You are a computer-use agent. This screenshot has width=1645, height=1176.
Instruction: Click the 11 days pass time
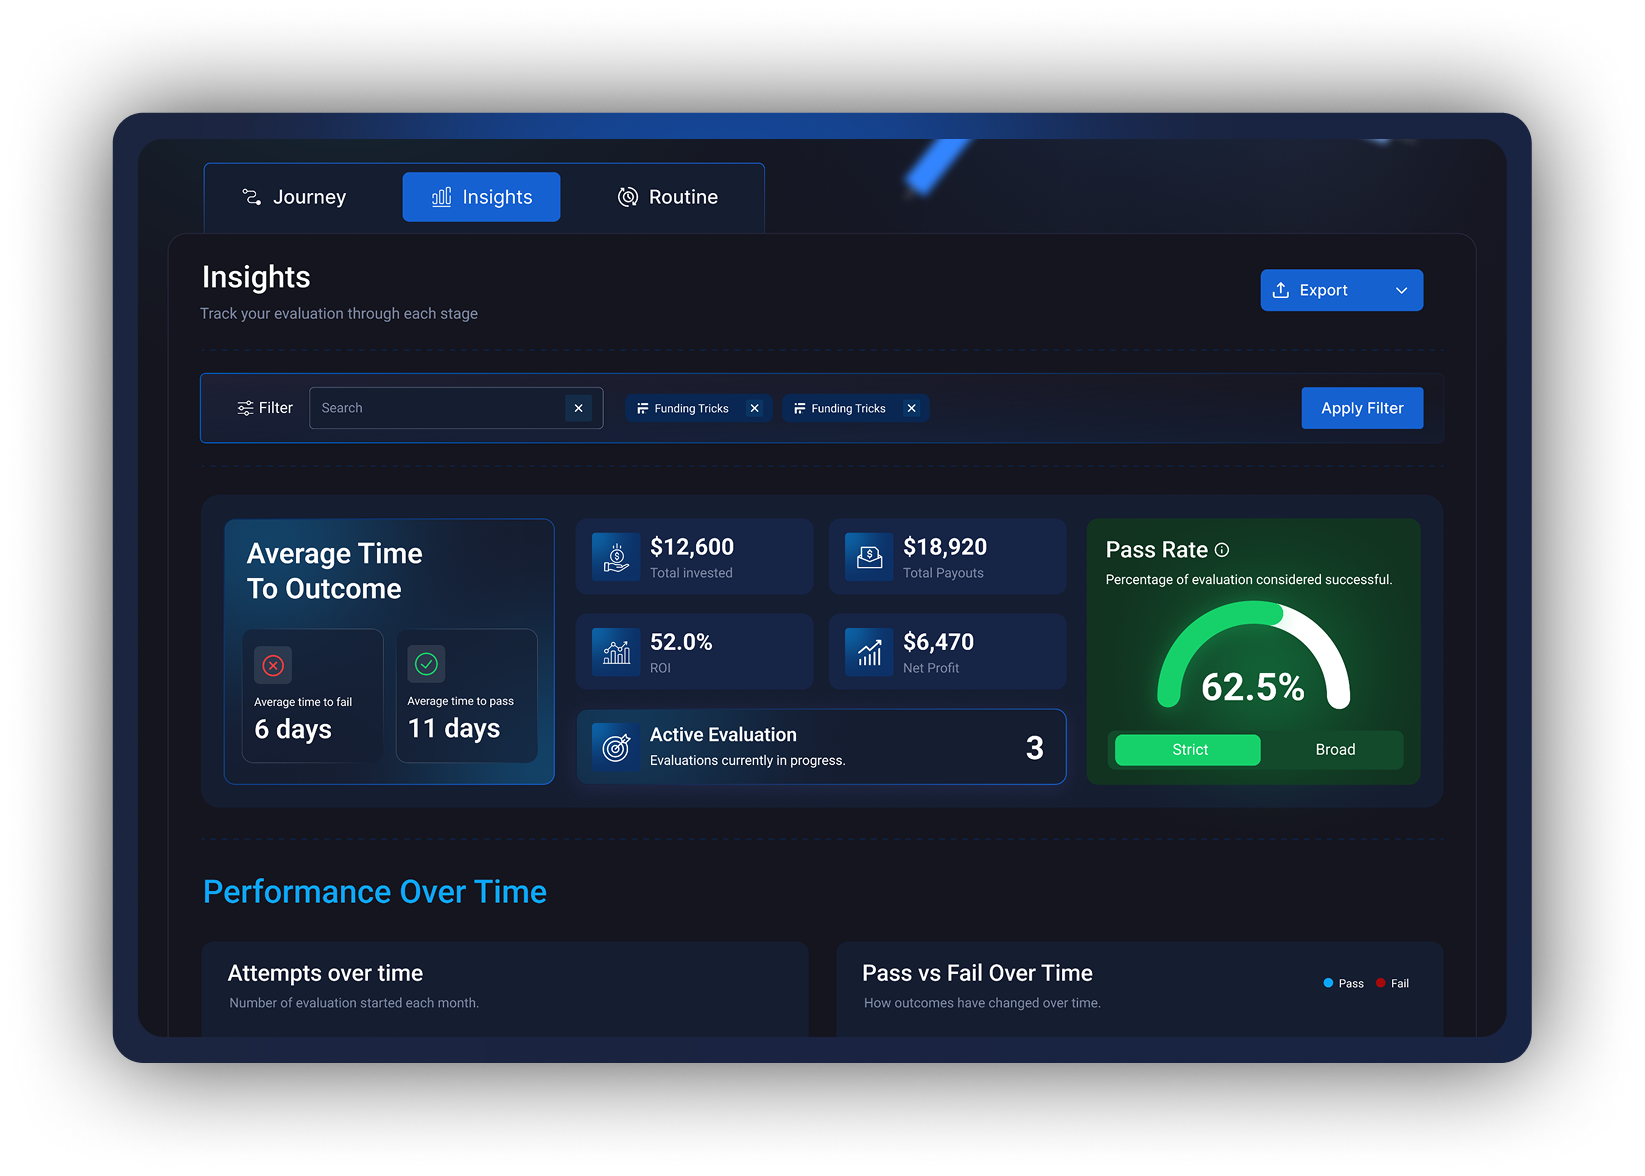point(454,729)
